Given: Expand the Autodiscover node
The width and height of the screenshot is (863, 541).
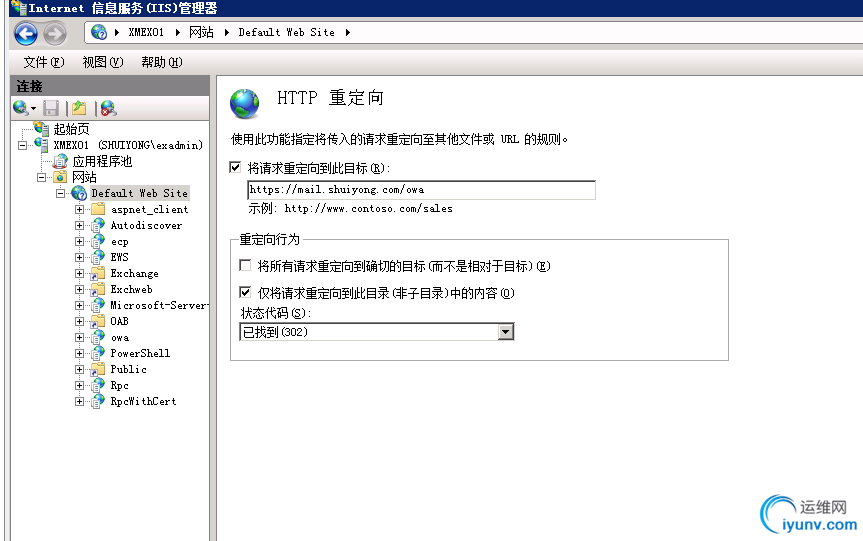Looking at the screenshot, I should [80, 225].
